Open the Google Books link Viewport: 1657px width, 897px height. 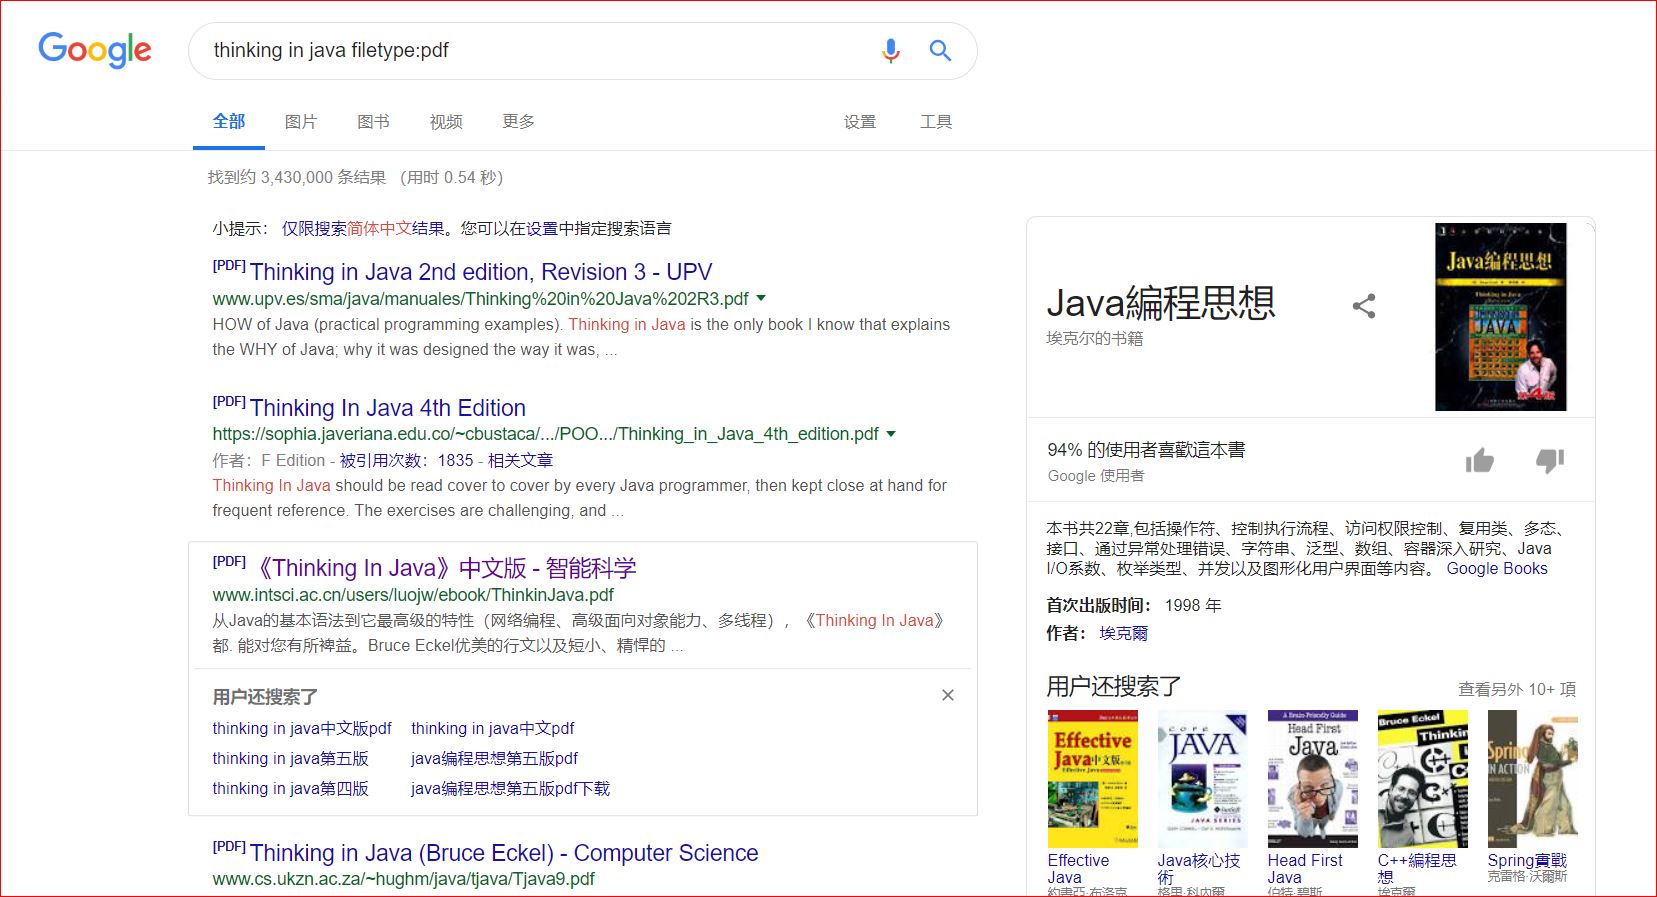coord(1497,568)
